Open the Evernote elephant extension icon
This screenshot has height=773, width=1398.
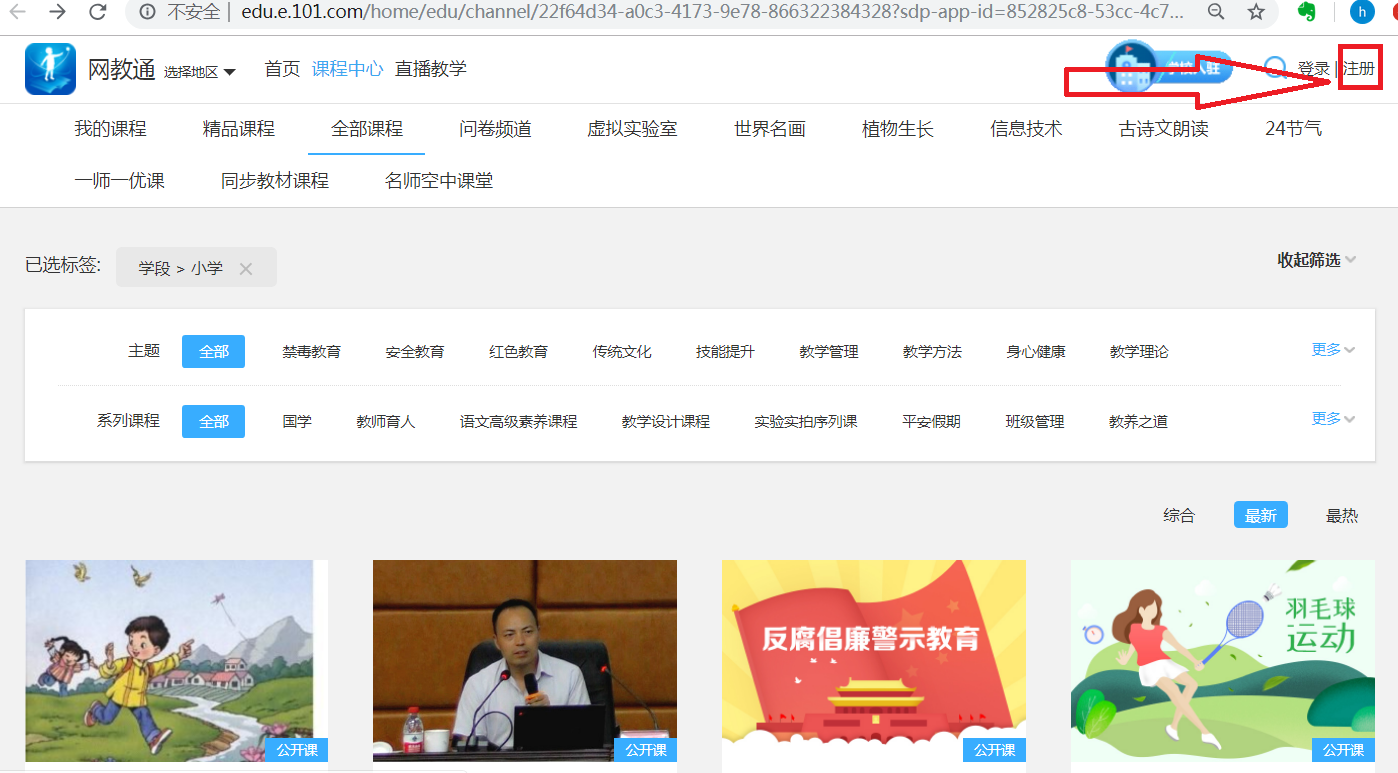(x=1306, y=12)
